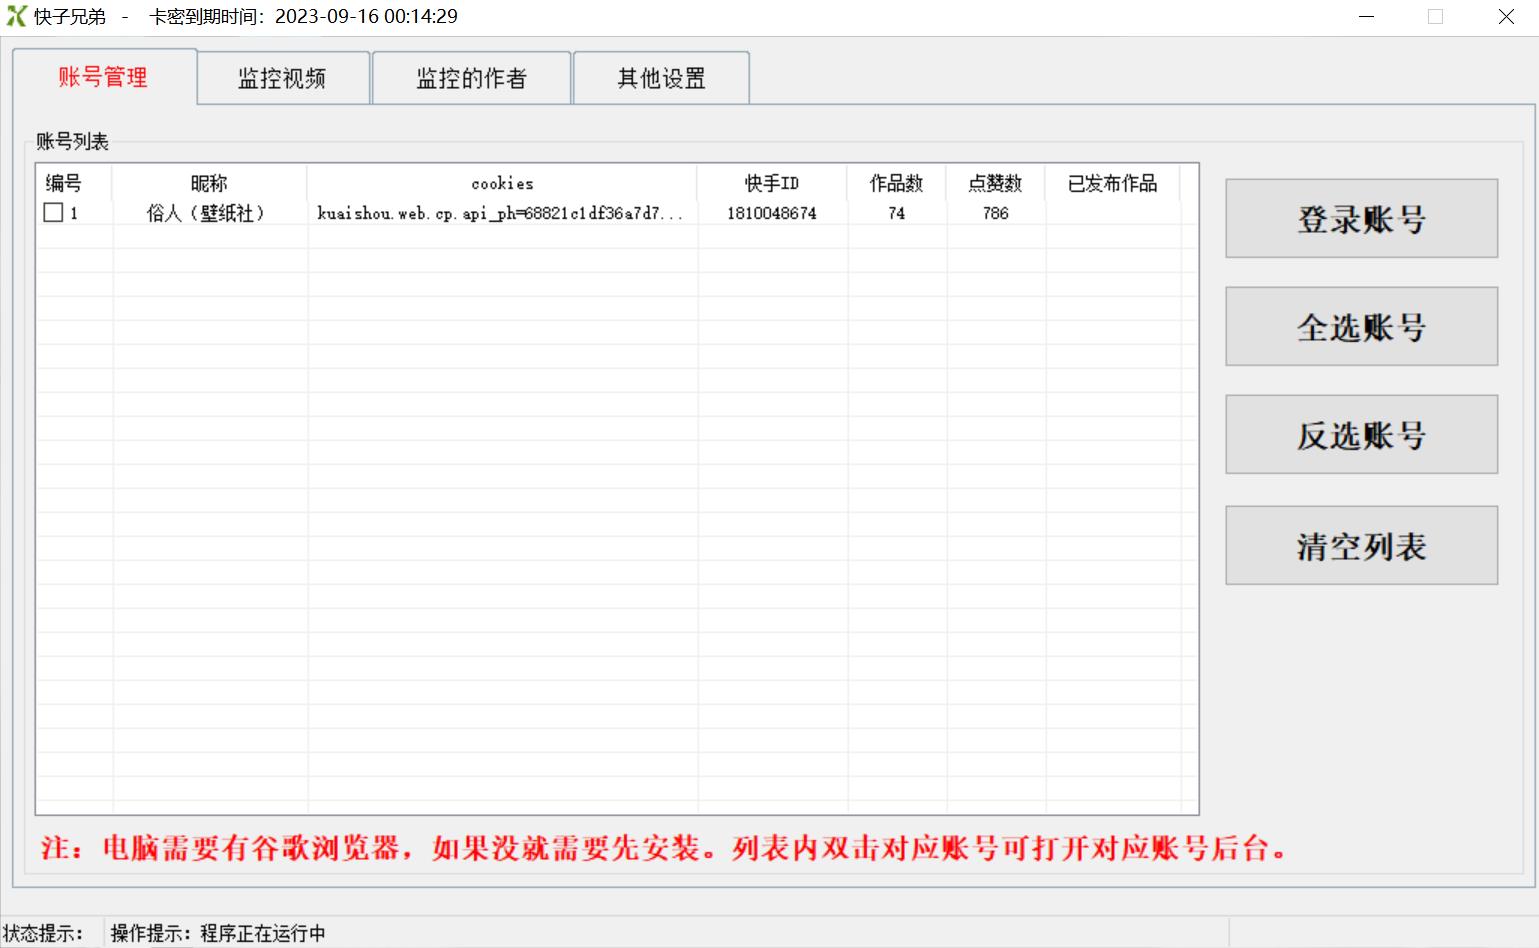The width and height of the screenshot is (1539, 948).
Task: Click the 昵称 column header
Action: coord(209,183)
